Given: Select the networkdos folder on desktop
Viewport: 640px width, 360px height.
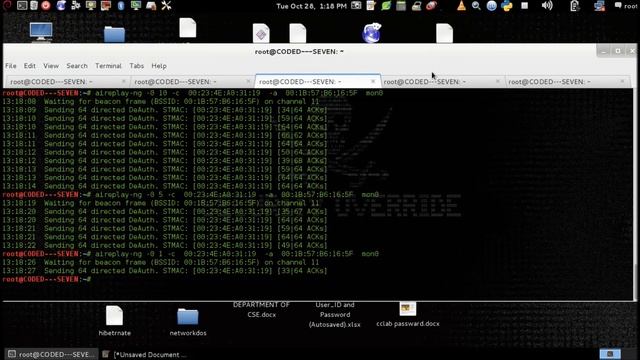Looking at the screenshot, I should click(x=188, y=322).
